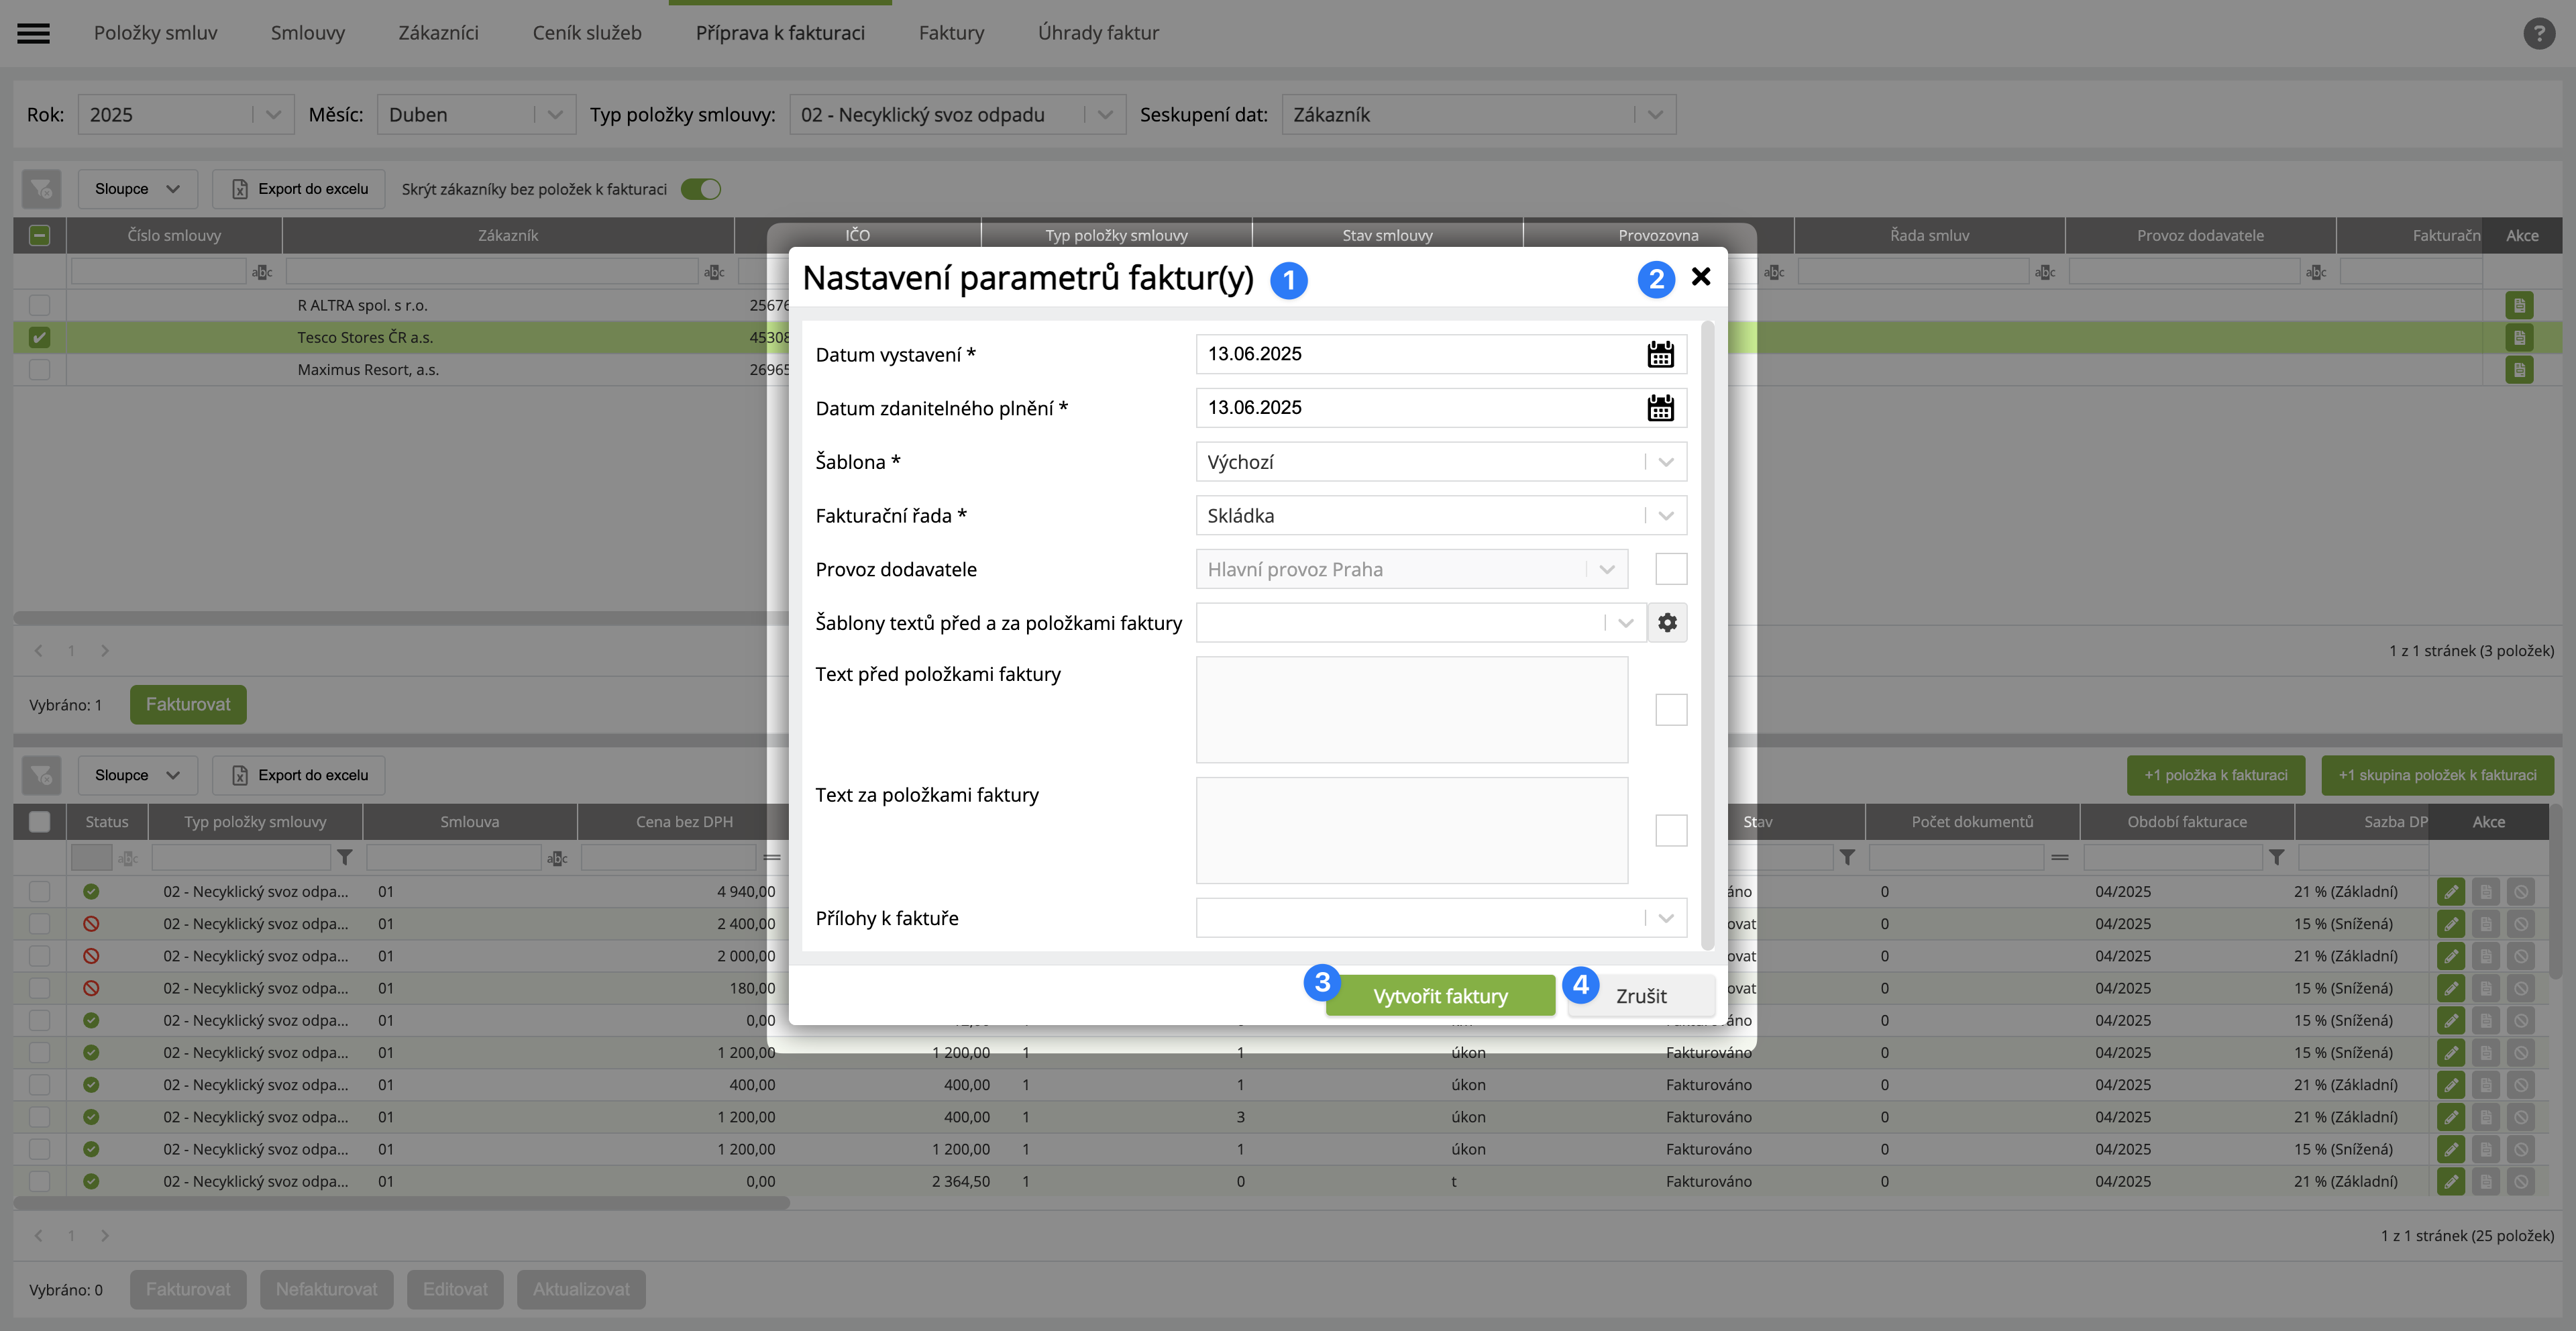Viewport: 2576px width, 1331px height.
Task: Click gear icon beside Šablony textů field
Action: 1667,623
